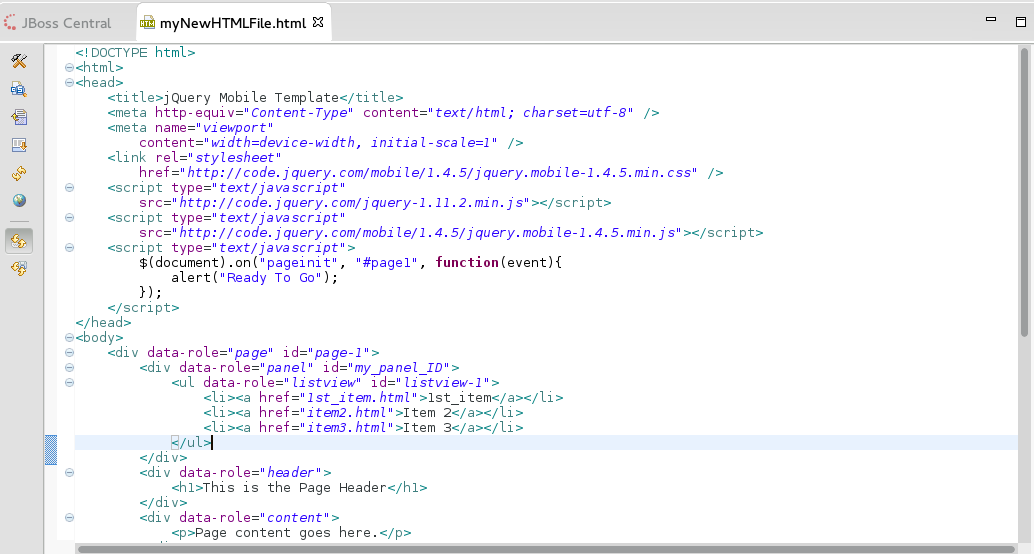The width and height of the screenshot is (1034, 554).
Task: Click the closing </head> tag
Action: pos(103,323)
